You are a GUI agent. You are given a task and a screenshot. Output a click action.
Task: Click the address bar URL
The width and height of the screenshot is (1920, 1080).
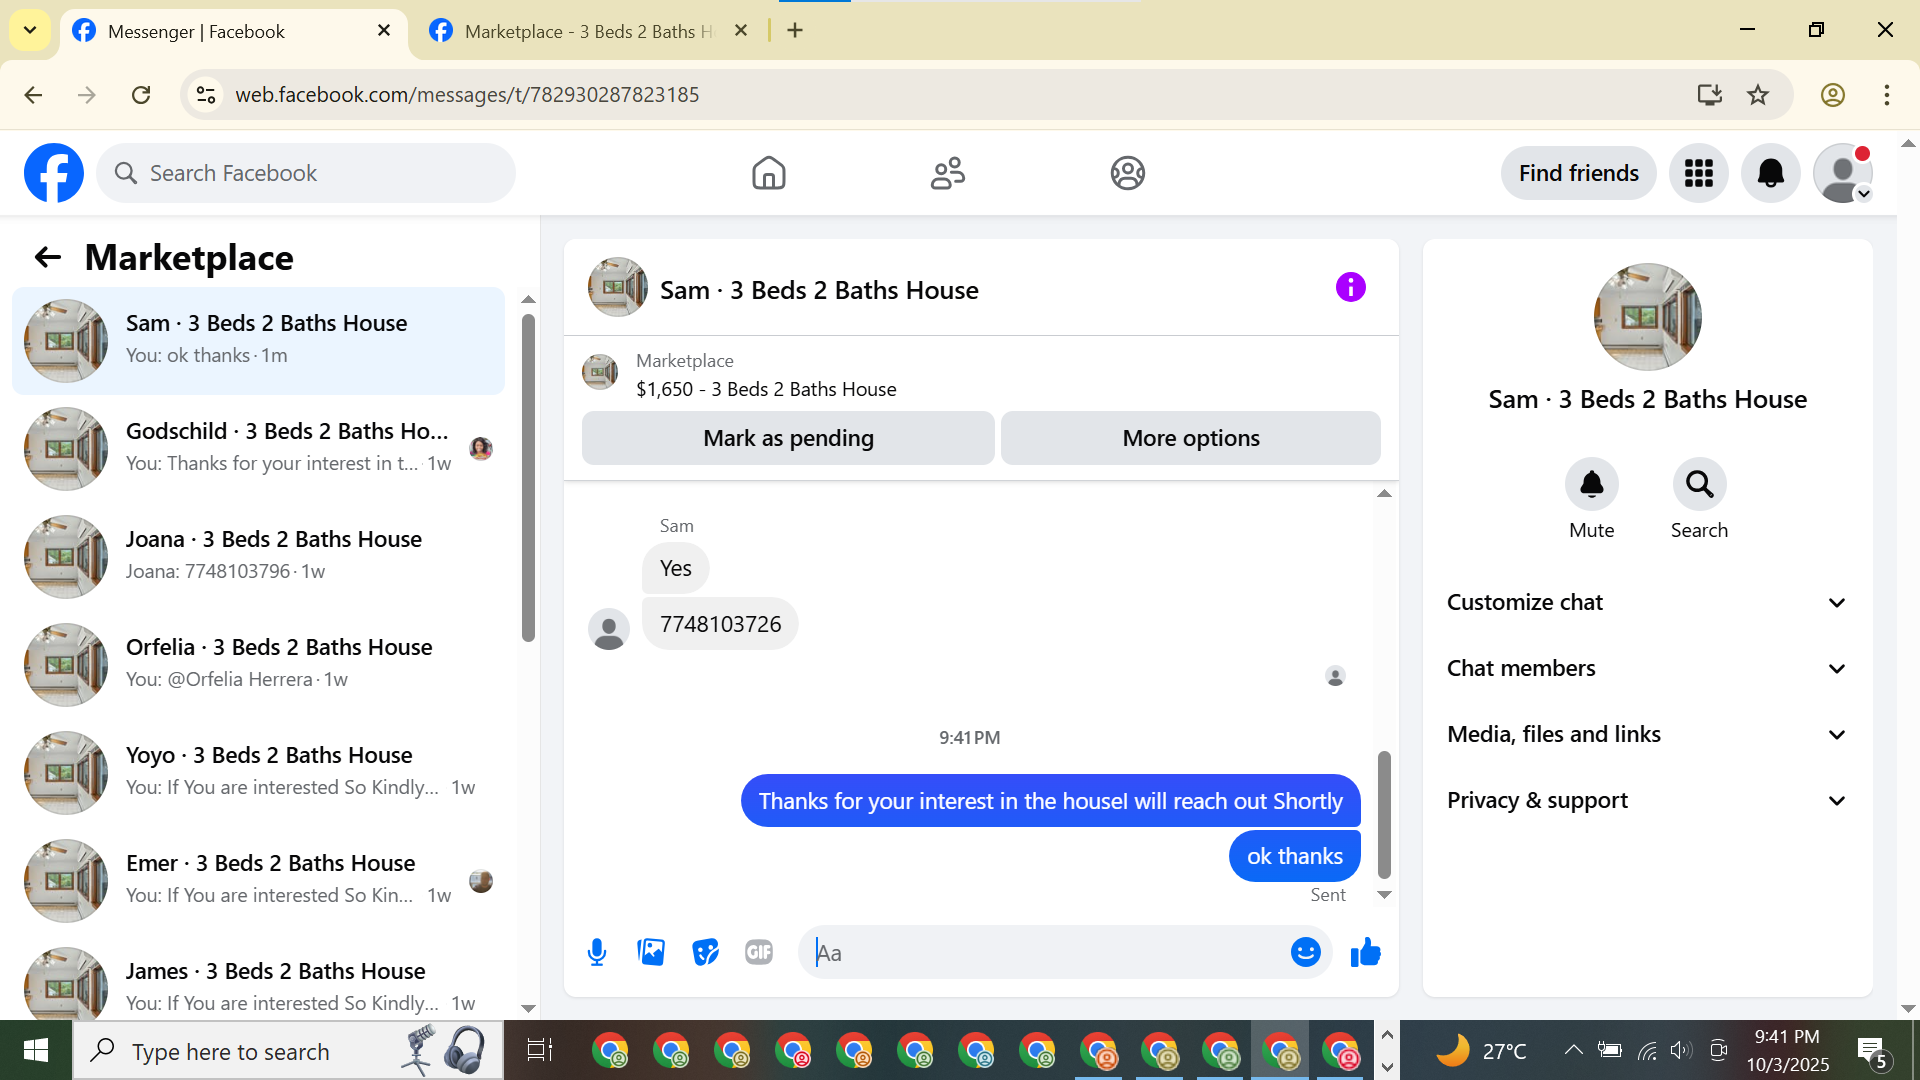[x=467, y=95]
